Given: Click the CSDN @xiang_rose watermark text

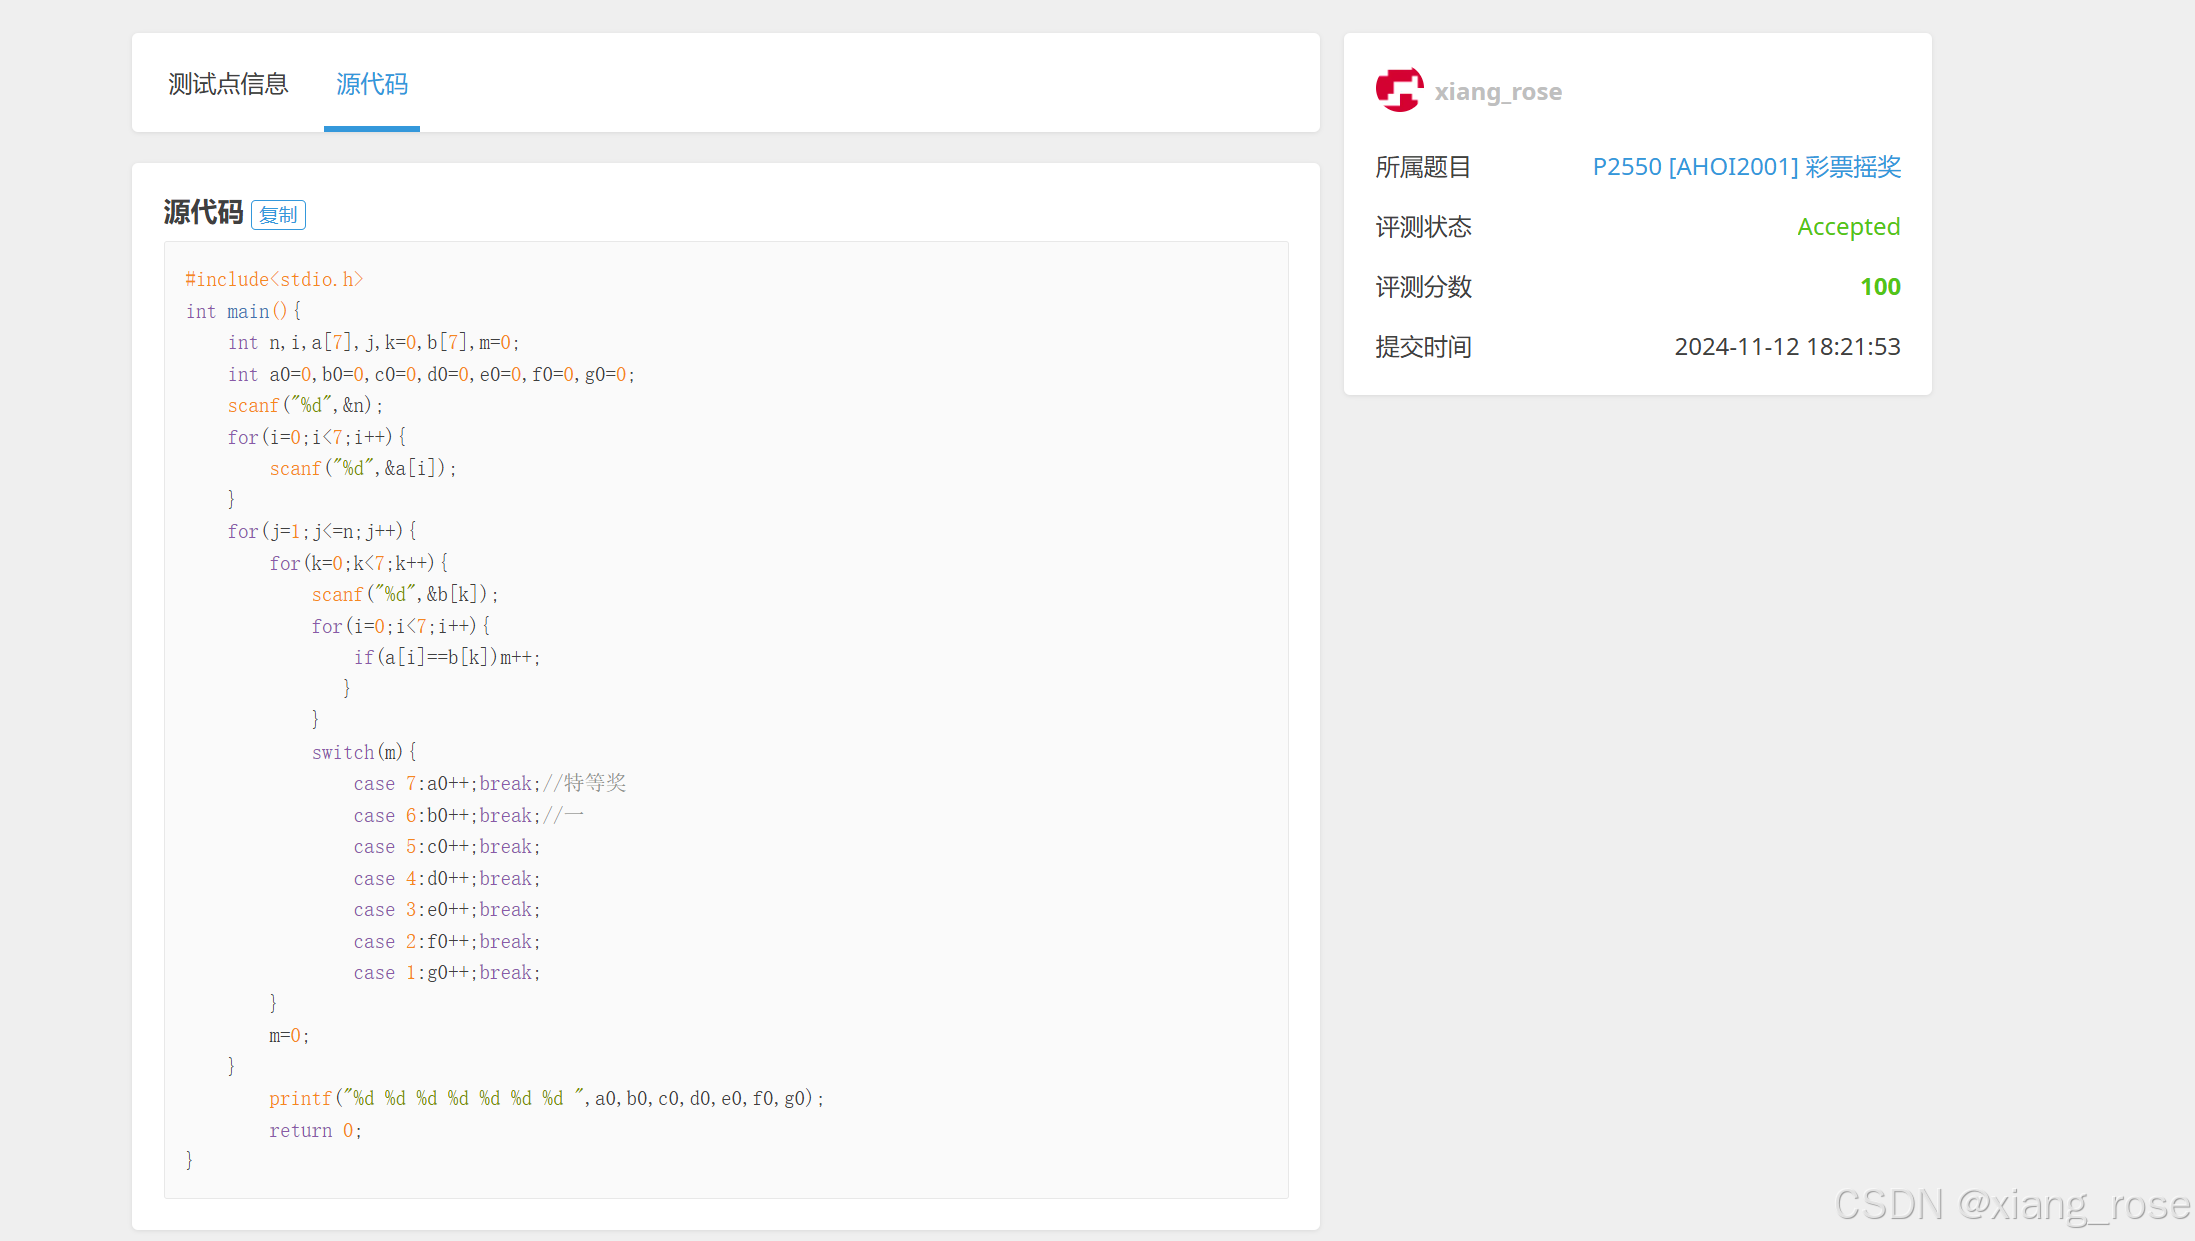Looking at the screenshot, I should (2011, 1205).
